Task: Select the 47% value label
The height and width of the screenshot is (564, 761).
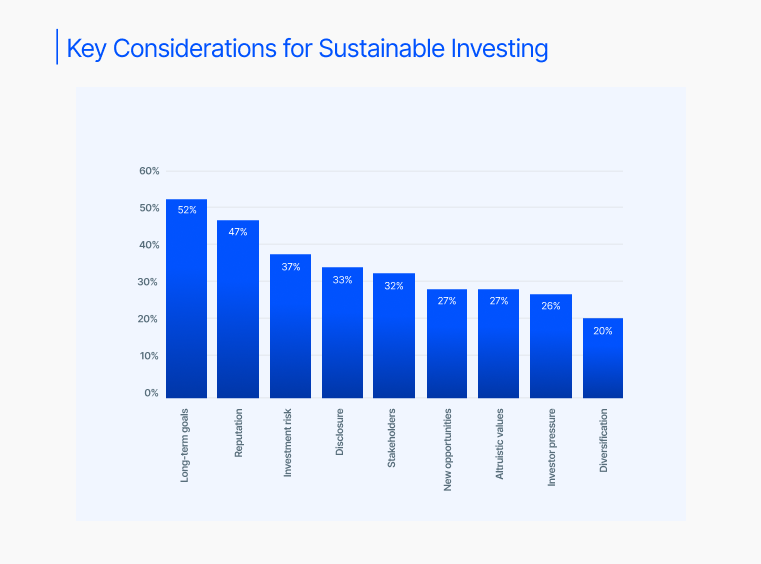Action: coord(238,231)
